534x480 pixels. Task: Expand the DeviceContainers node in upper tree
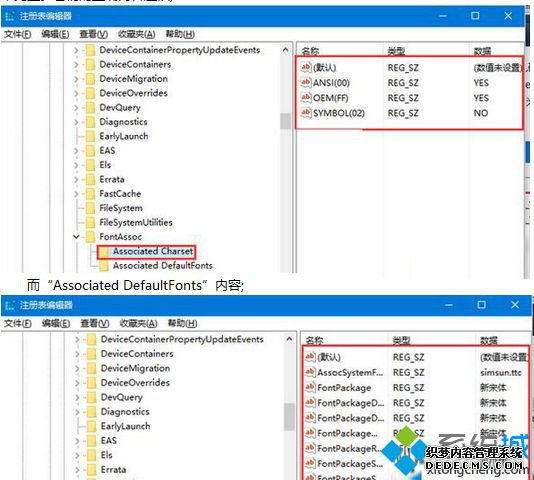76,64
